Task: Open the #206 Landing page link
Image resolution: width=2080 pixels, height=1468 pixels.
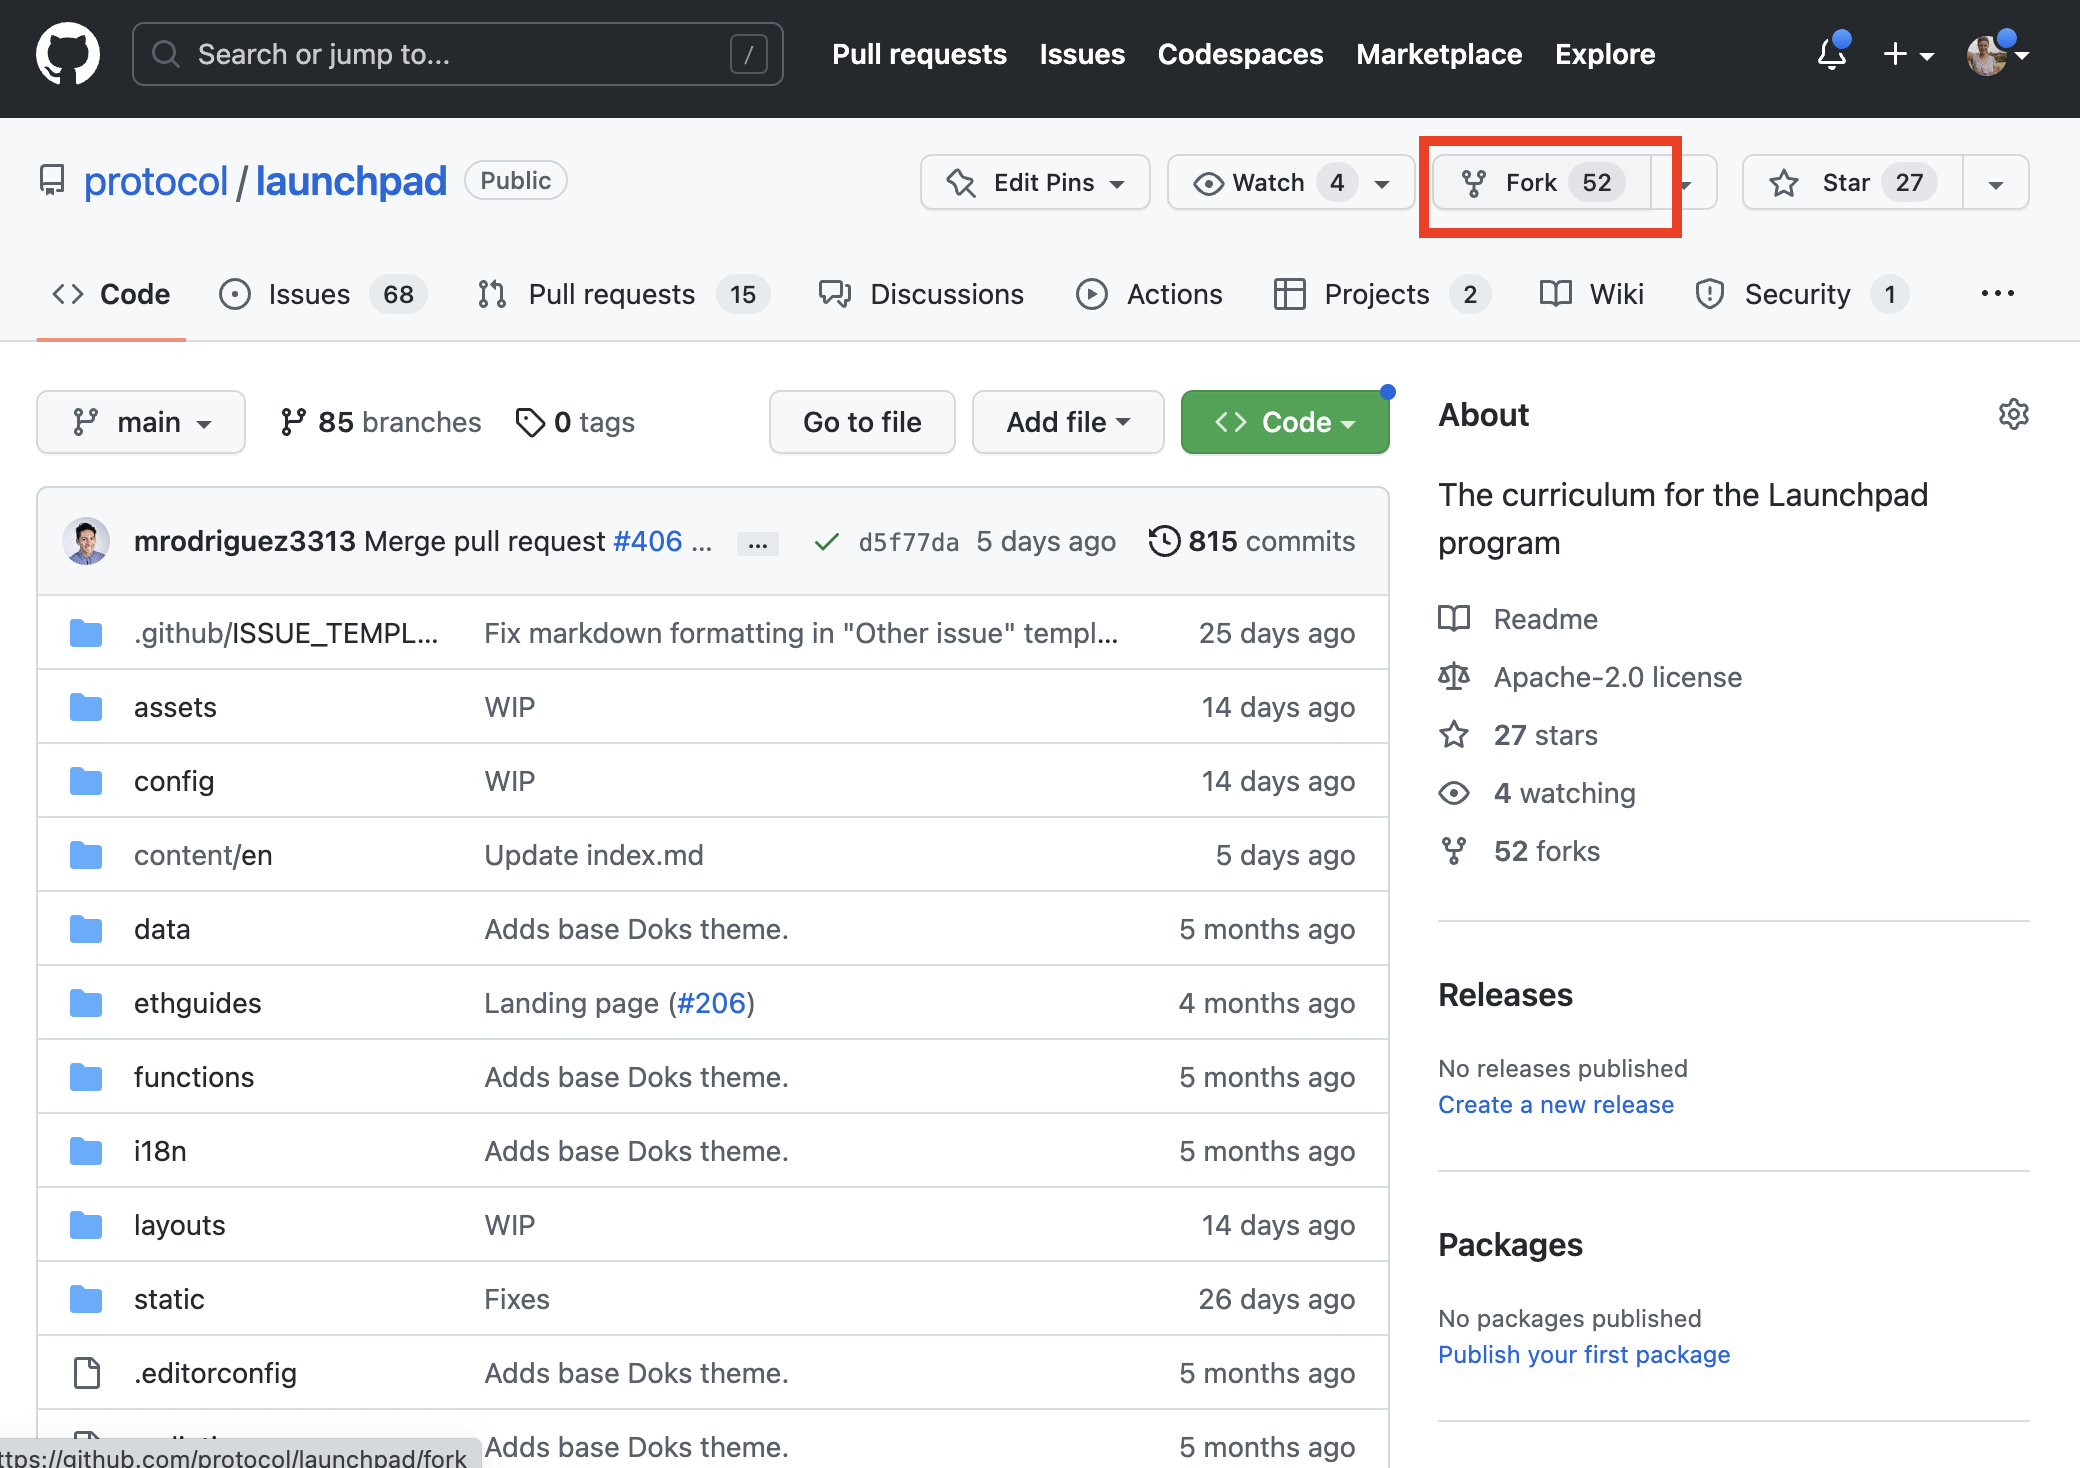Action: [x=712, y=1003]
